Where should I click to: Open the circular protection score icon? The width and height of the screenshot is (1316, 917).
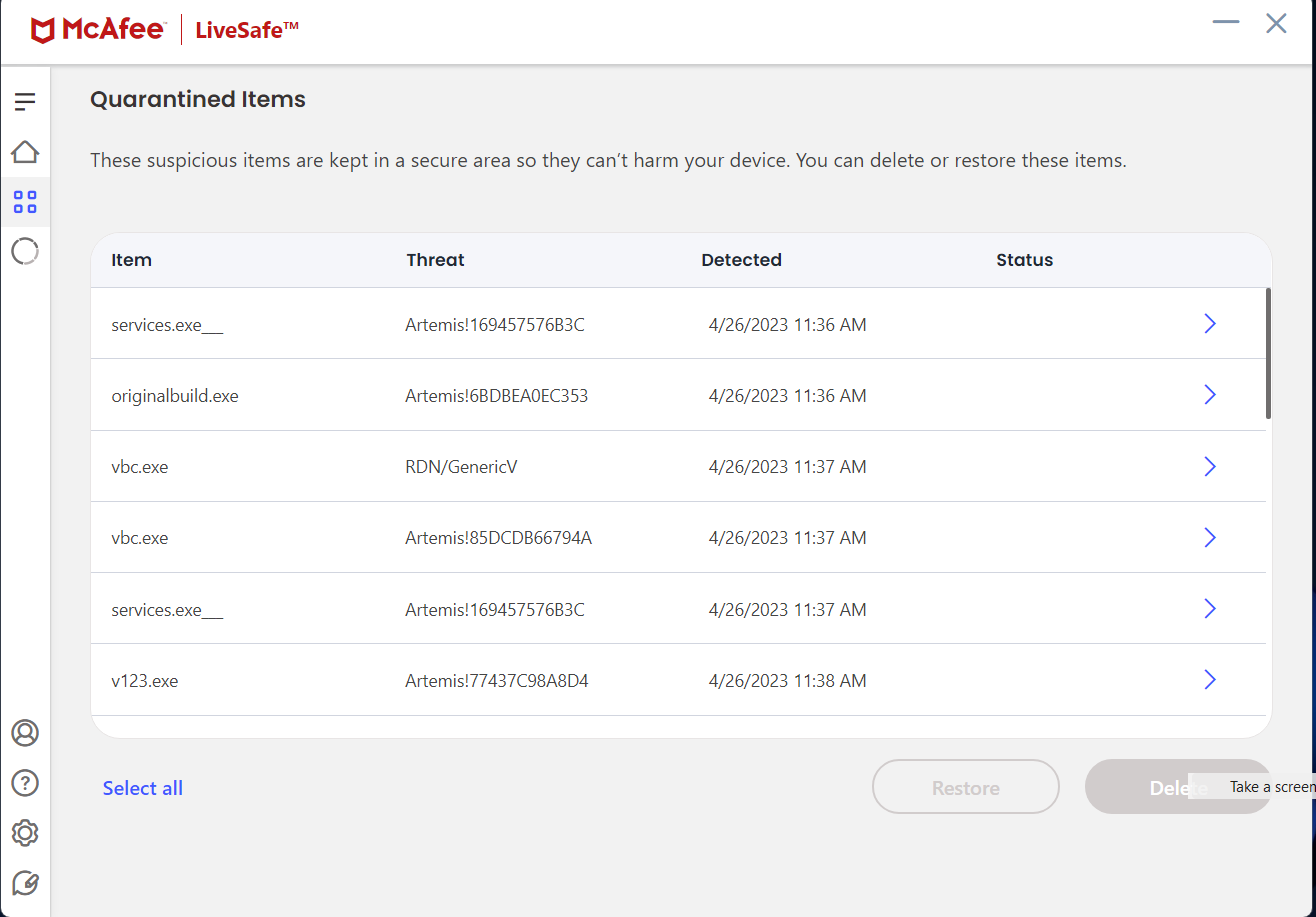tap(25, 251)
